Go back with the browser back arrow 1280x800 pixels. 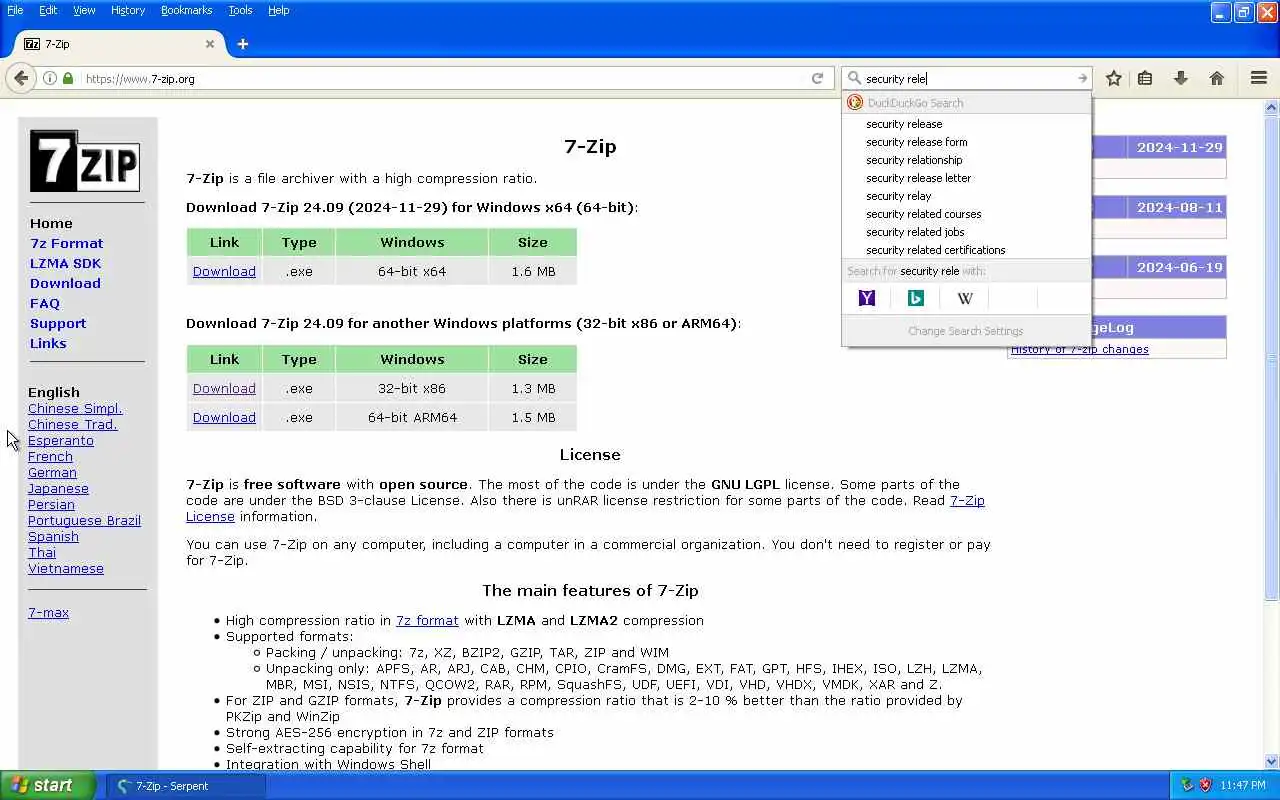click(x=21, y=78)
